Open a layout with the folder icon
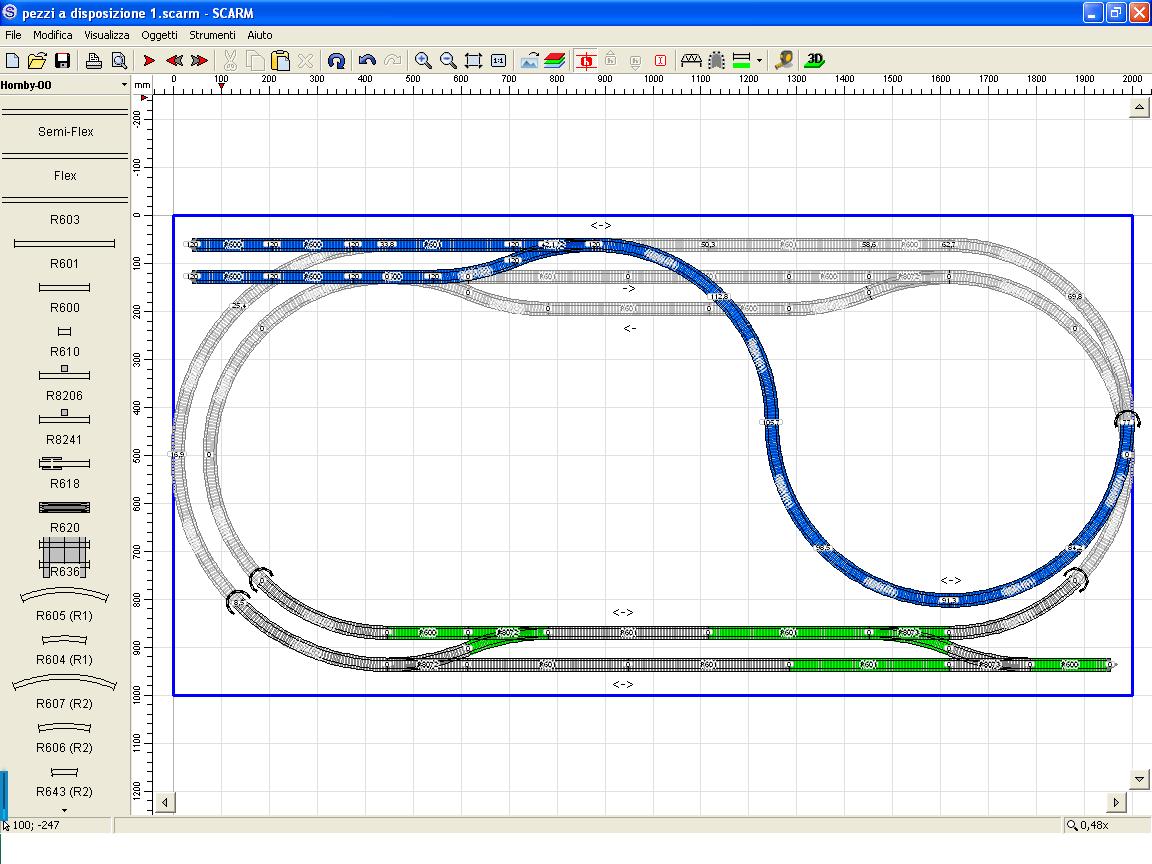This screenshot has height=864, width=1152. pyautogui.click(x=37, y=60)
